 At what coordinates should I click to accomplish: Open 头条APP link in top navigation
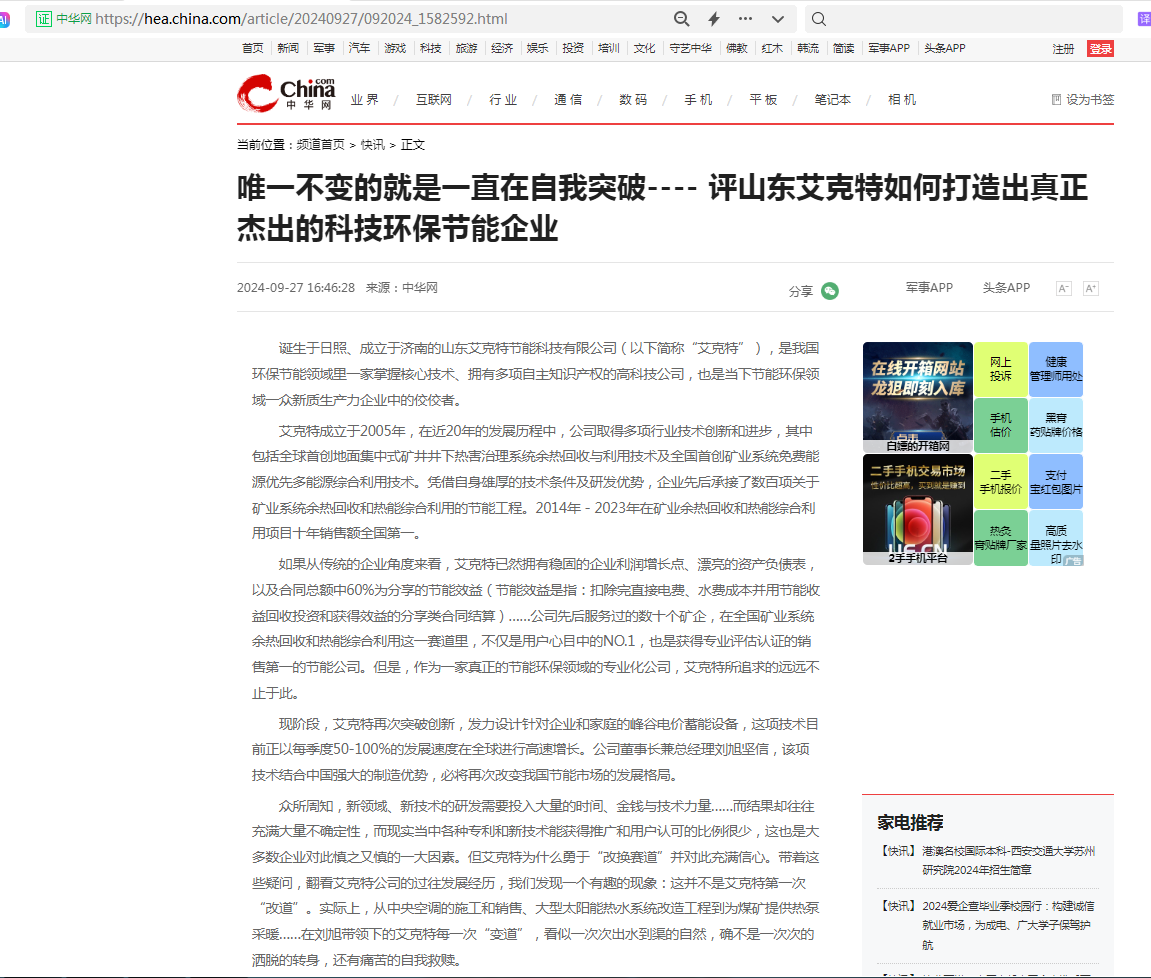click(x=944, y=48)
